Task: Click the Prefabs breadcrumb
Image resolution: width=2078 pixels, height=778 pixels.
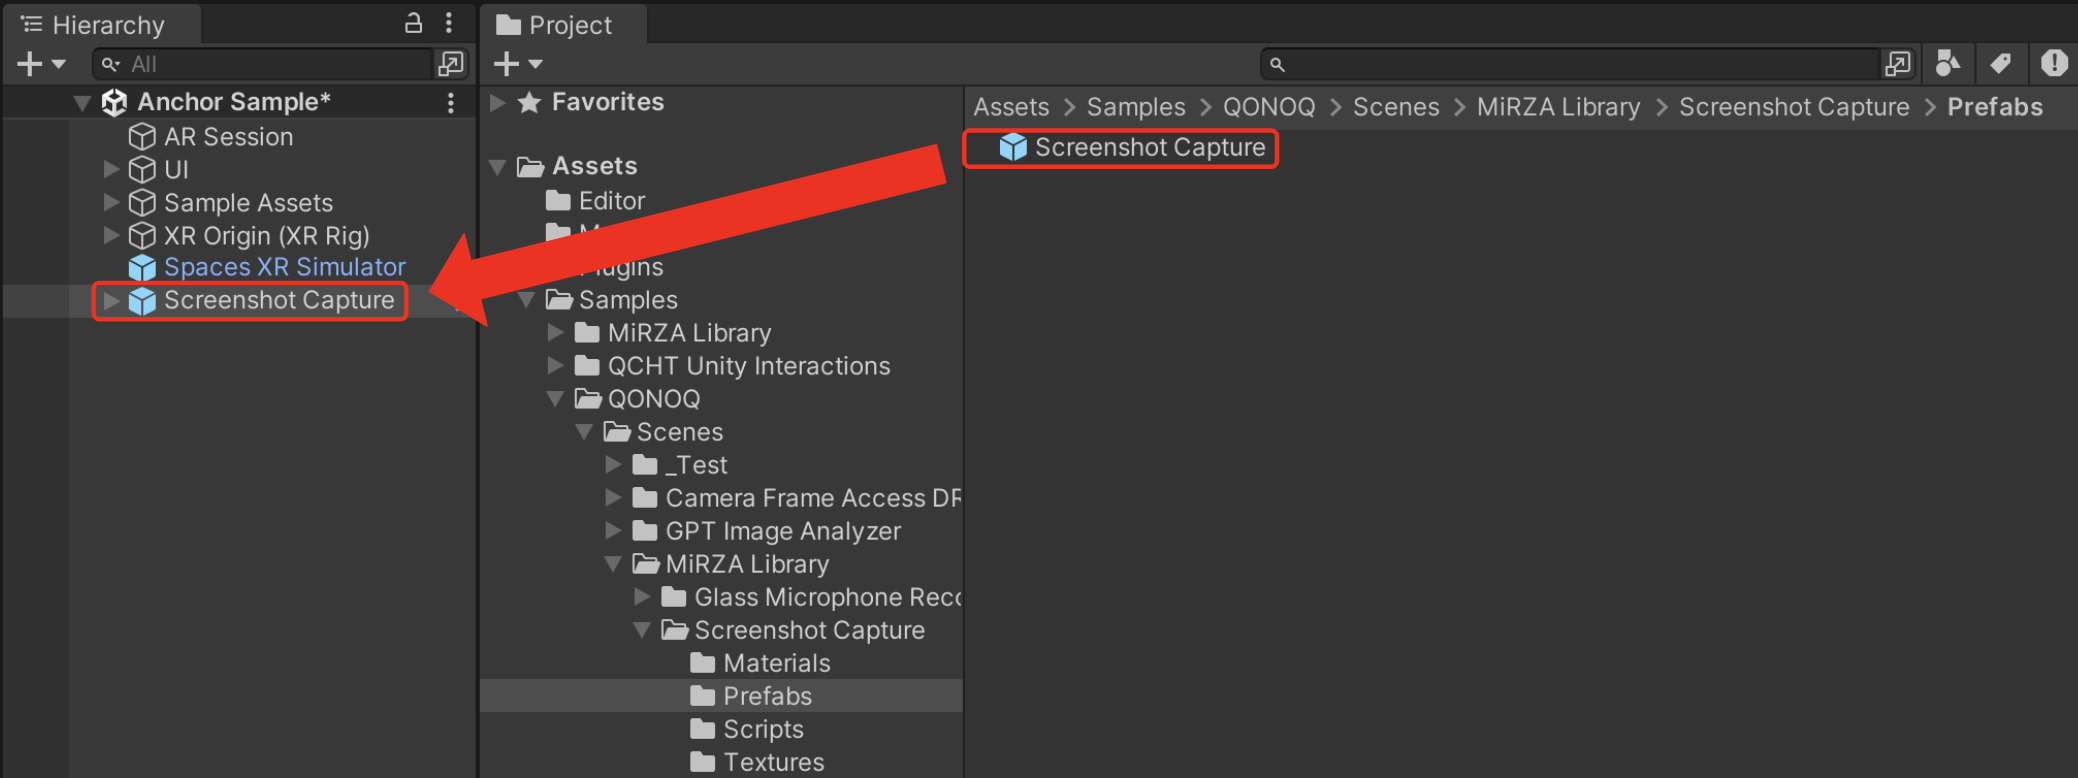Action: 1995,107
